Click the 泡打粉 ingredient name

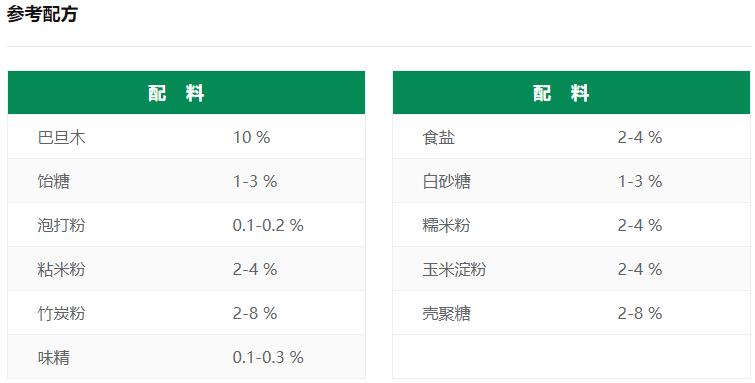click(62, 225)
